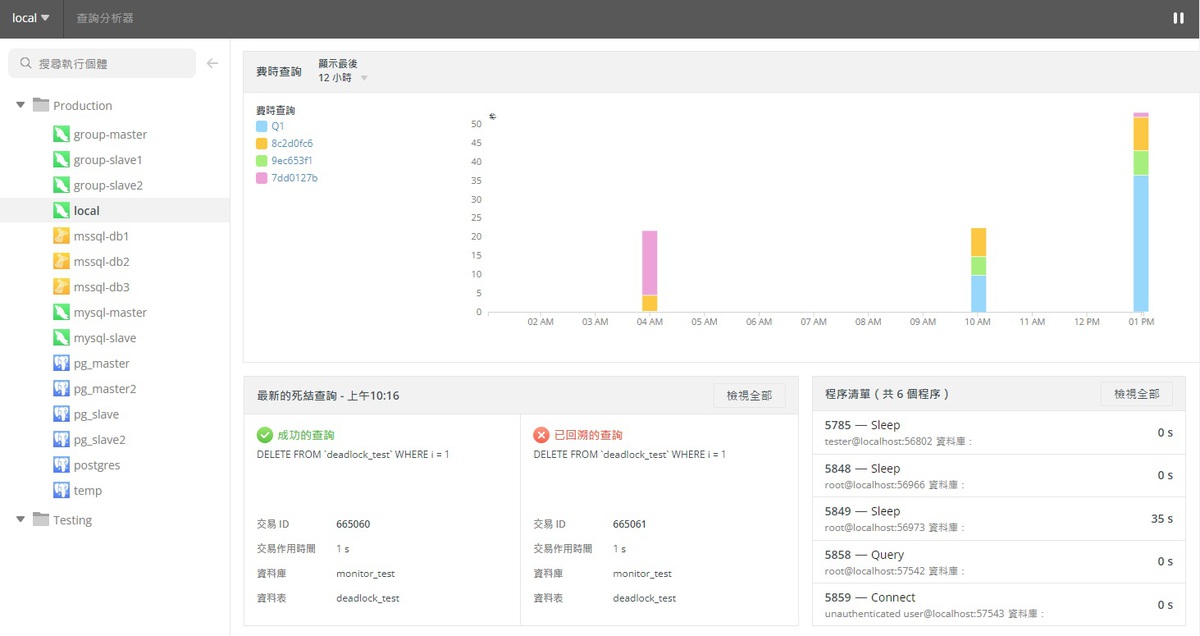The height and width of the screenshot is (636, 1200).
Task: Click the postgres elephant icon
Action: pyautogui.click(x=59, y=464)
